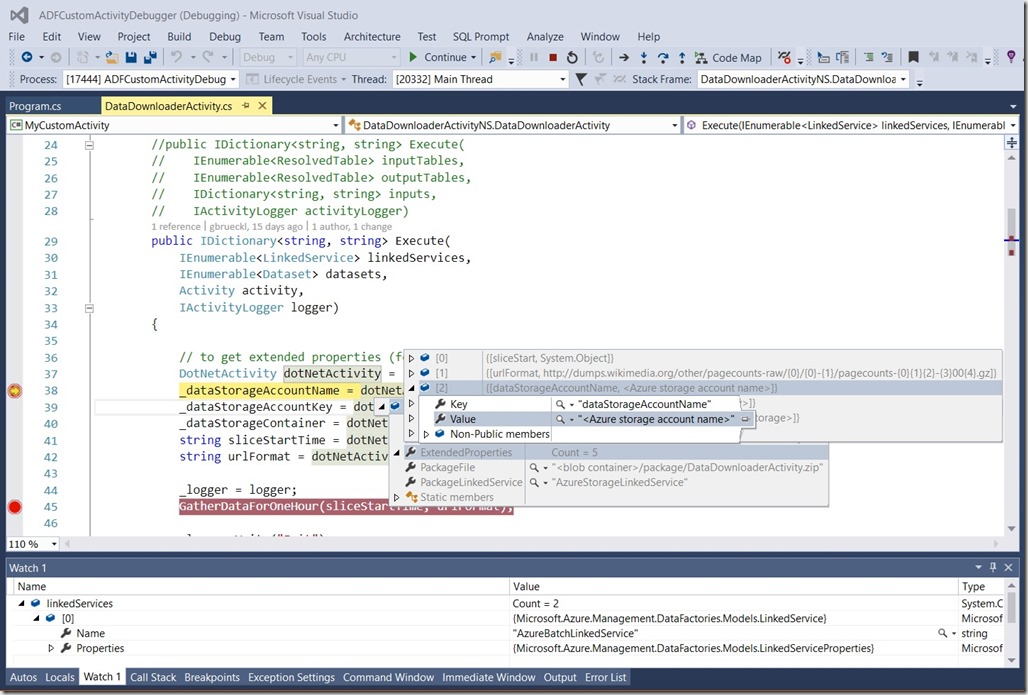This screenshot has height=695, width=1028.
Task: Switch to the Locals tab
Action: tap(60, 677)
